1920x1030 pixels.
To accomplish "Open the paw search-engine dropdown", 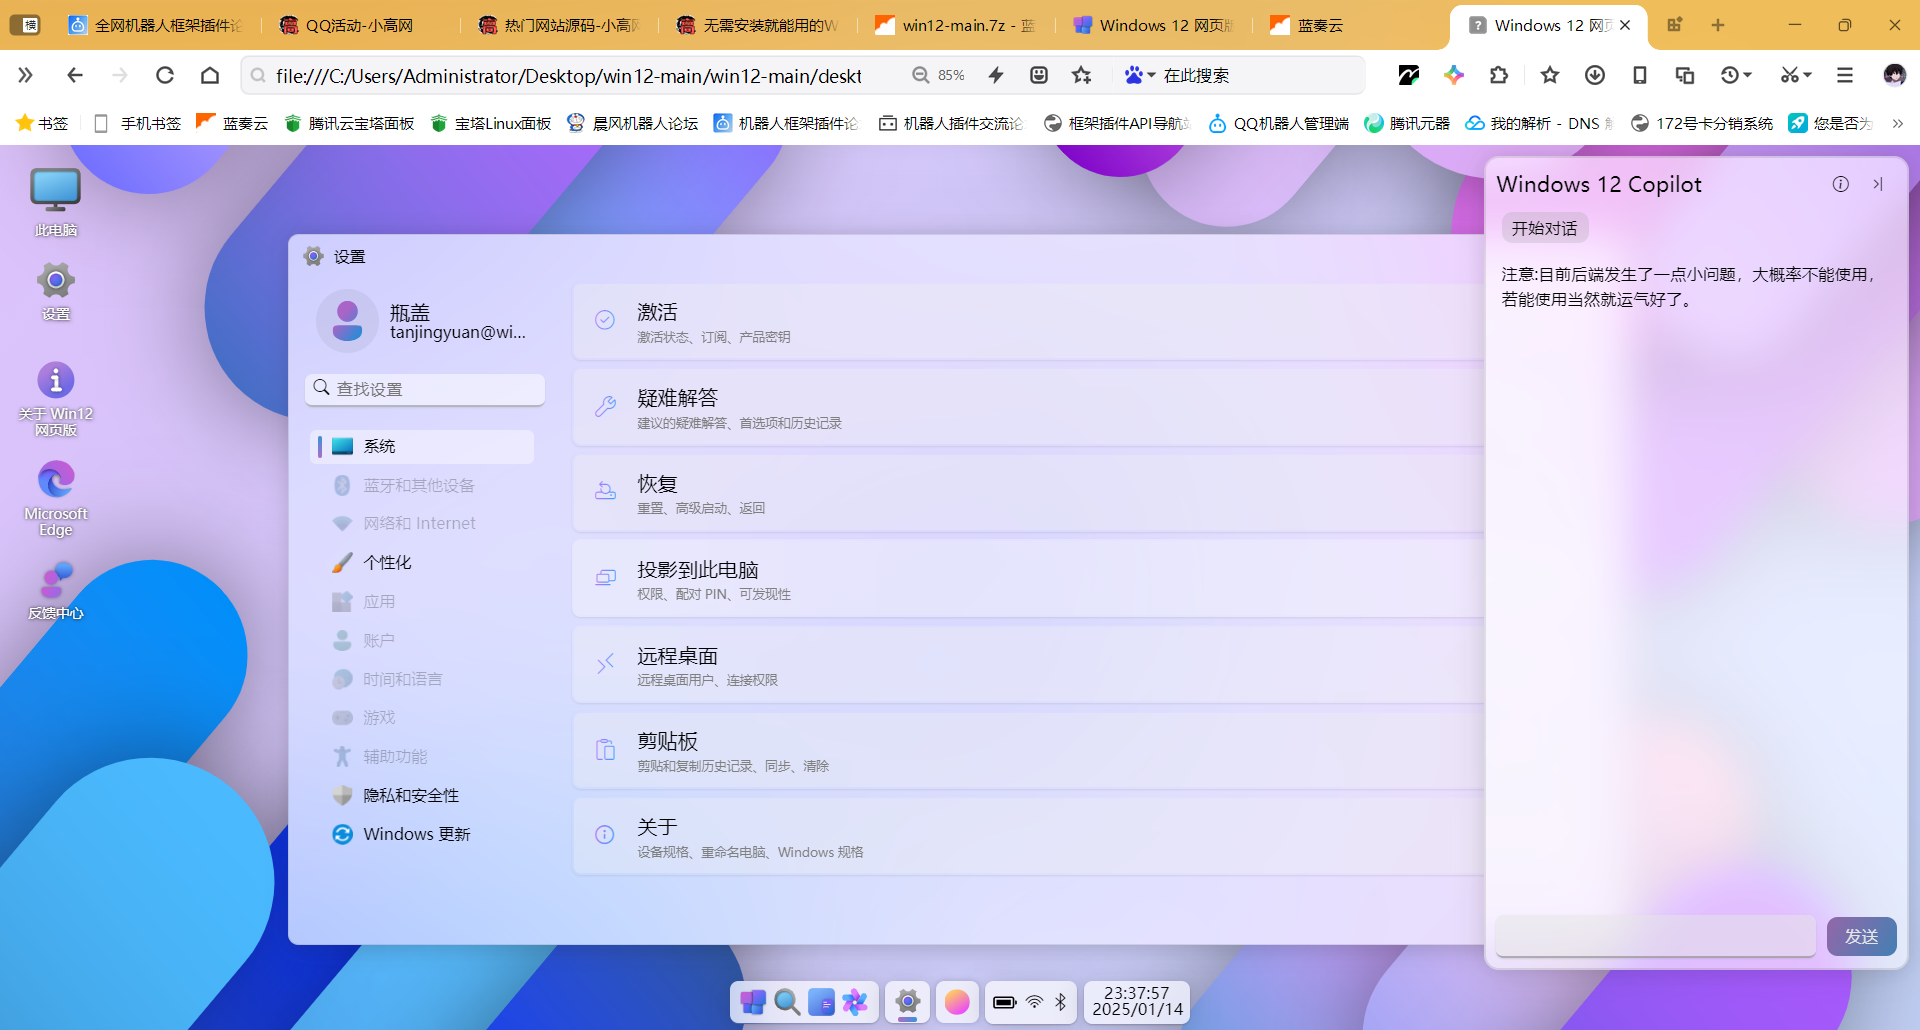I will (1140, 75).
